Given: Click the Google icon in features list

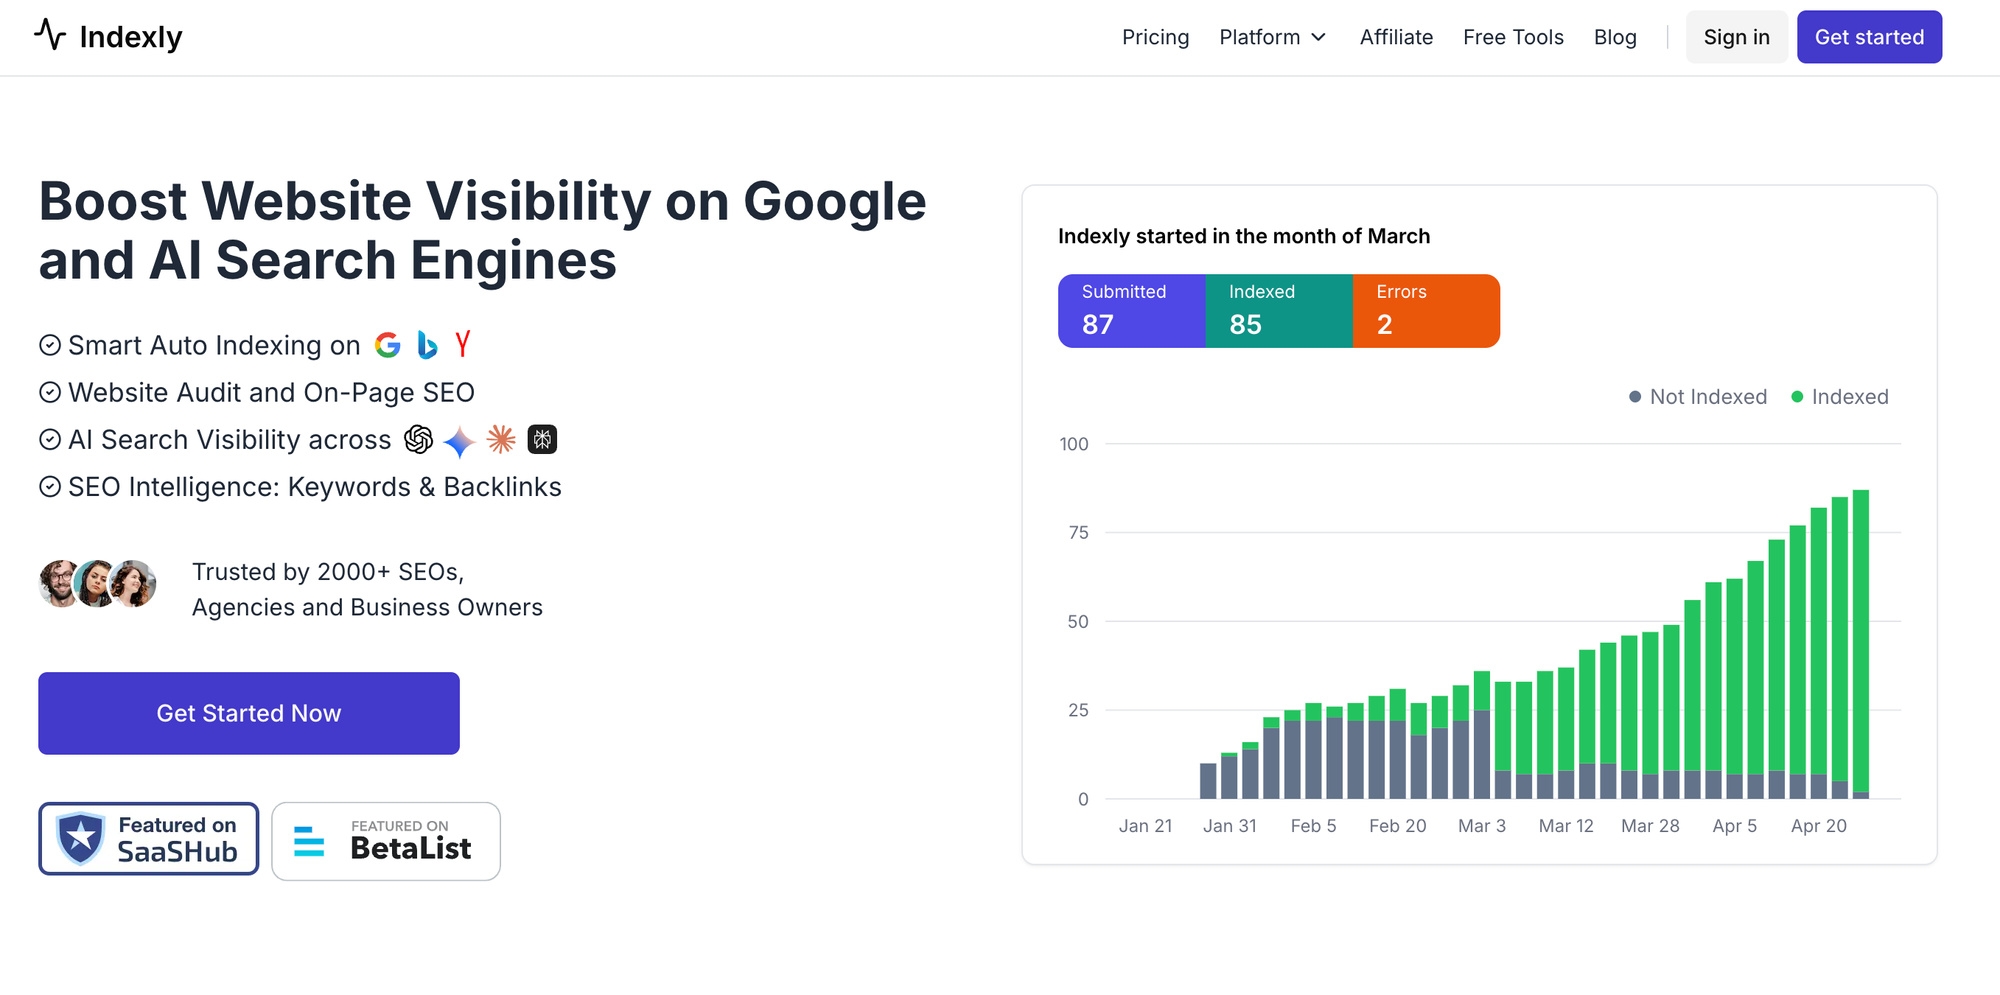Looking at the screenshot, I should click(x=388, y=345).
